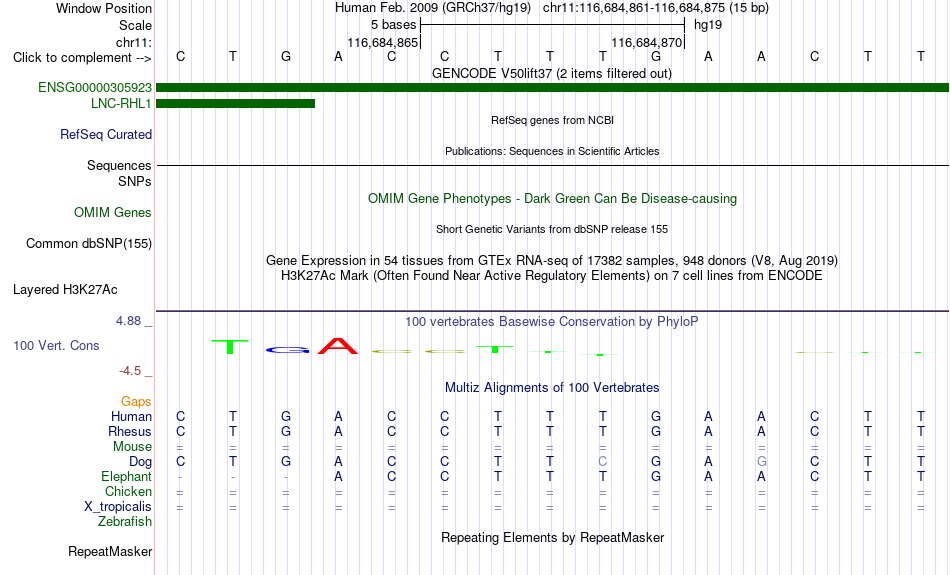Click the "chr11:" ruler label

(133, 42)
